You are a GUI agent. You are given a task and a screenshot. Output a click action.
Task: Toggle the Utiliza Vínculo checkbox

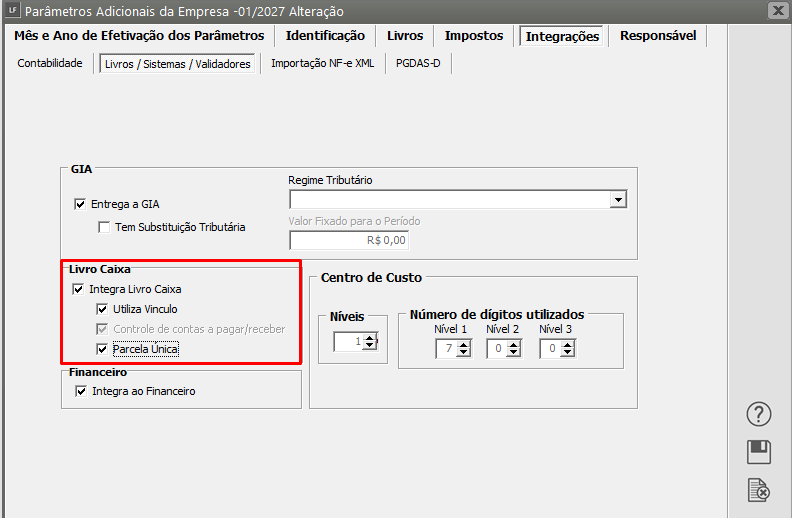tap(102, 309)
